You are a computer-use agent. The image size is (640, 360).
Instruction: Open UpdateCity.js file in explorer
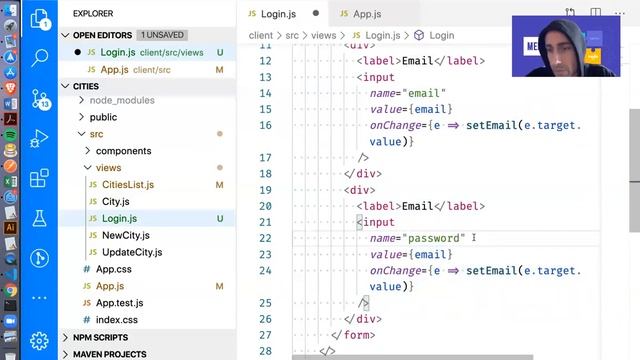click(132, 252)
